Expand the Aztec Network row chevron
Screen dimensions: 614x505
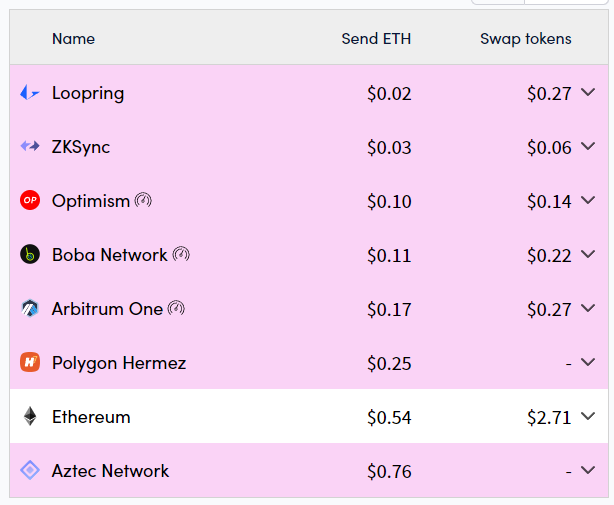[x=588, y=471]
